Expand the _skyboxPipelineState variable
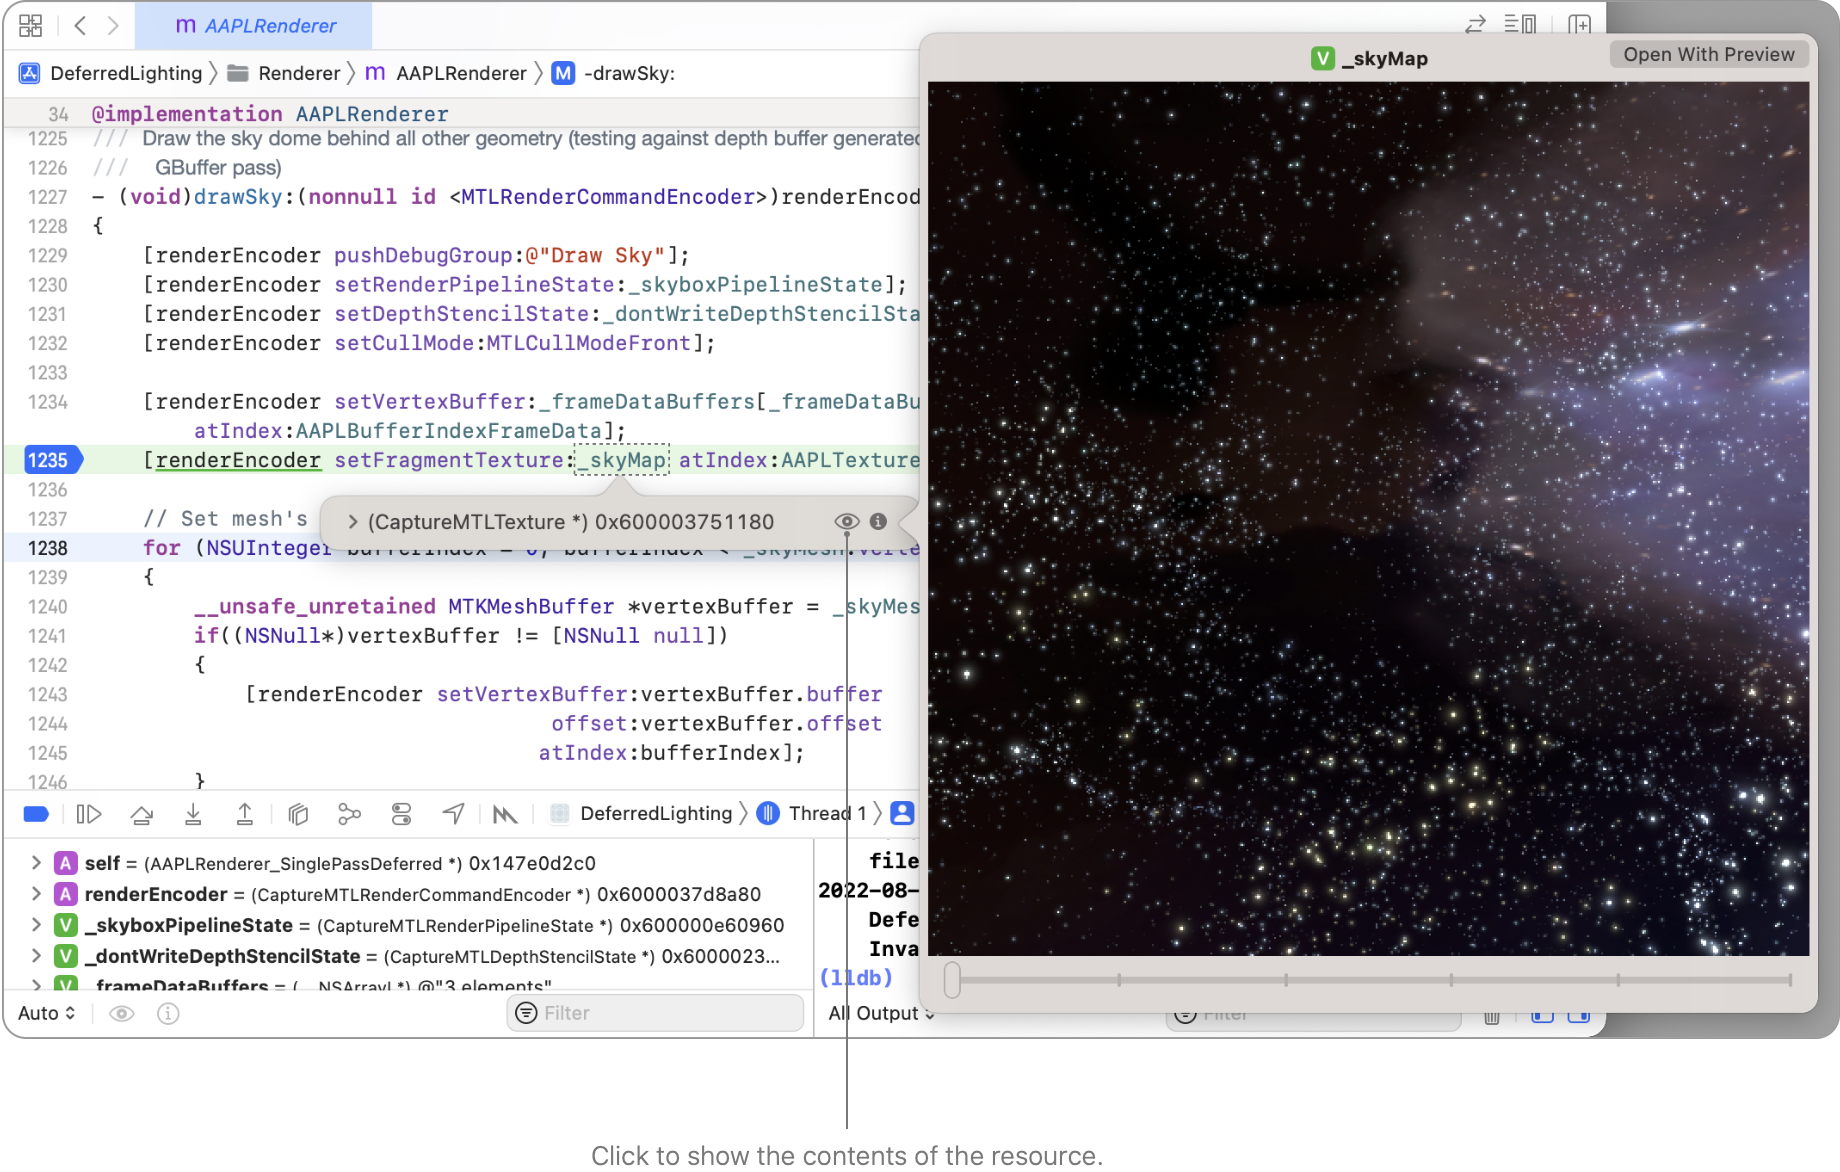Viewport: 1840px width, 1172px height. click(37, 925)
